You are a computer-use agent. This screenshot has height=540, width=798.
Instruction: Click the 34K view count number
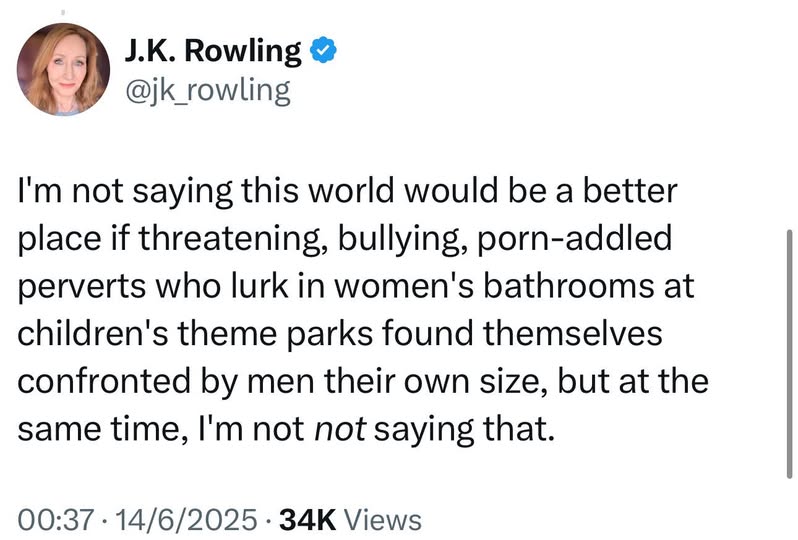click(310, 518)
